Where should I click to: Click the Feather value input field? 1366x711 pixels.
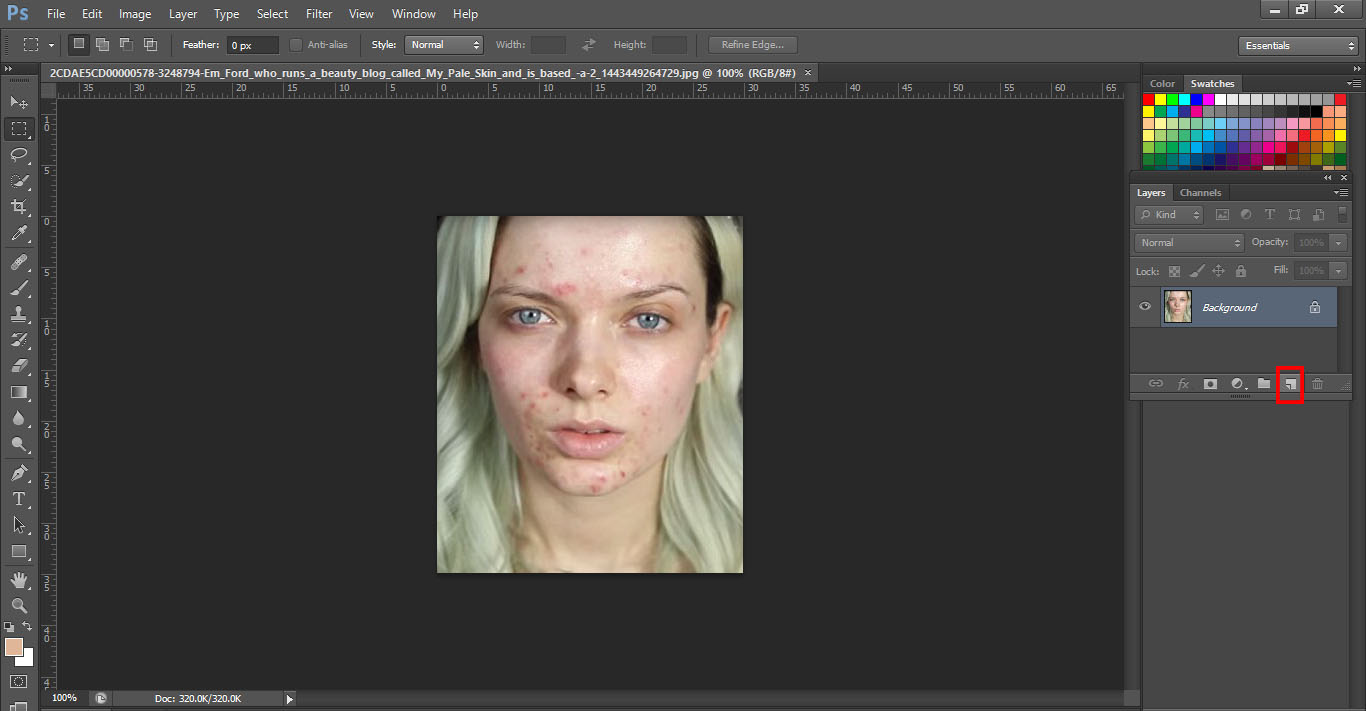(252, 44)
